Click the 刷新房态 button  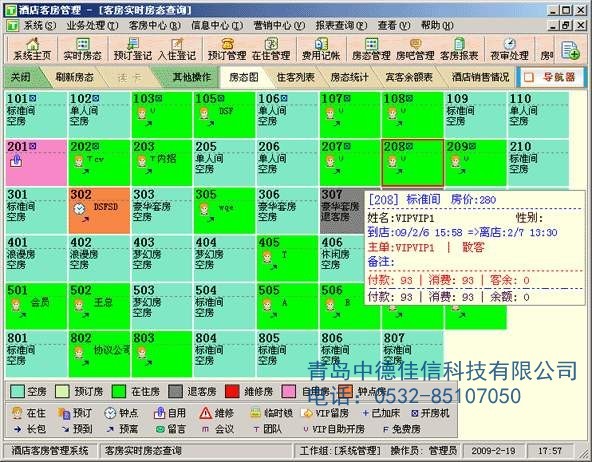[74, 77]
